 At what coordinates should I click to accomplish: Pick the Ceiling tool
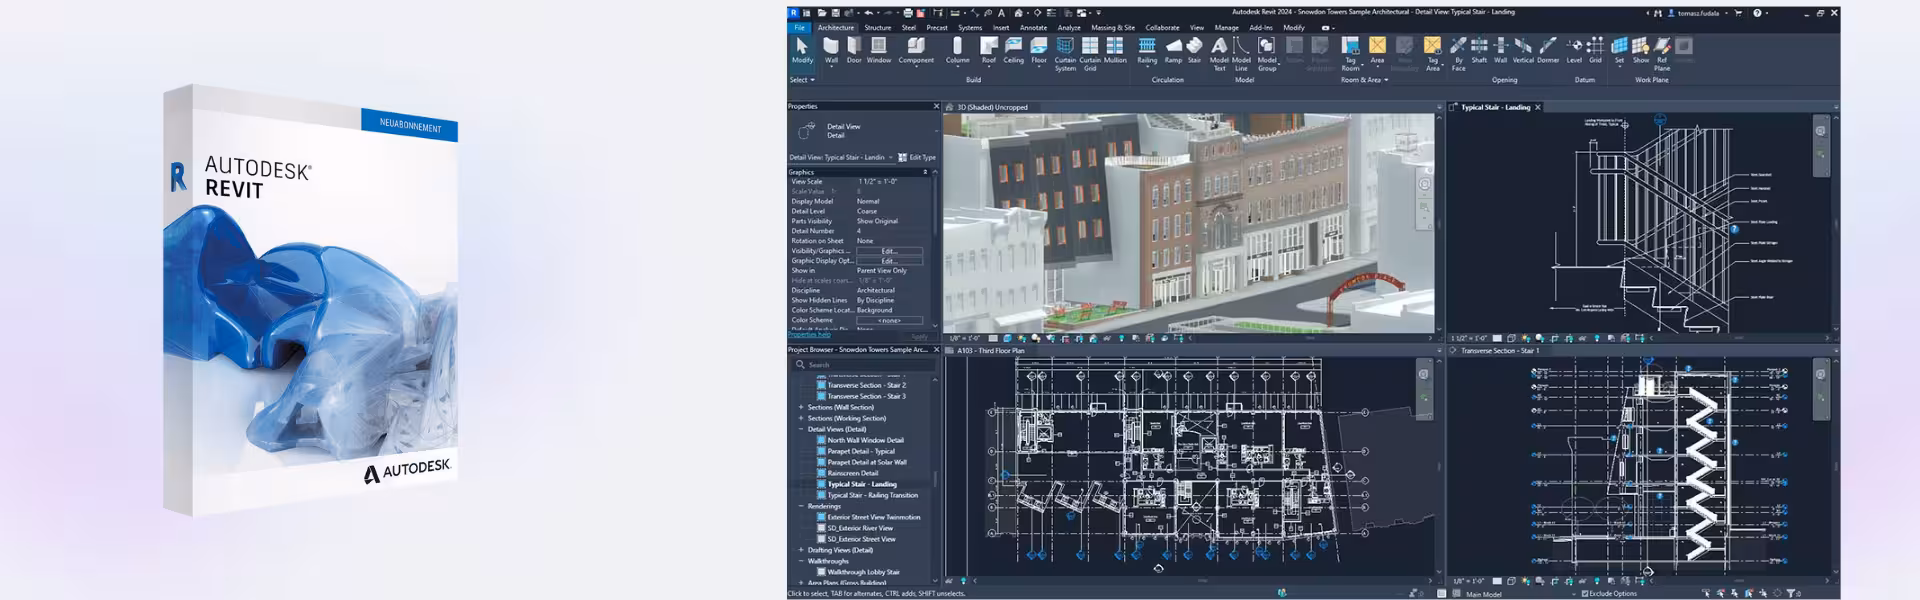pos(1014,50)
